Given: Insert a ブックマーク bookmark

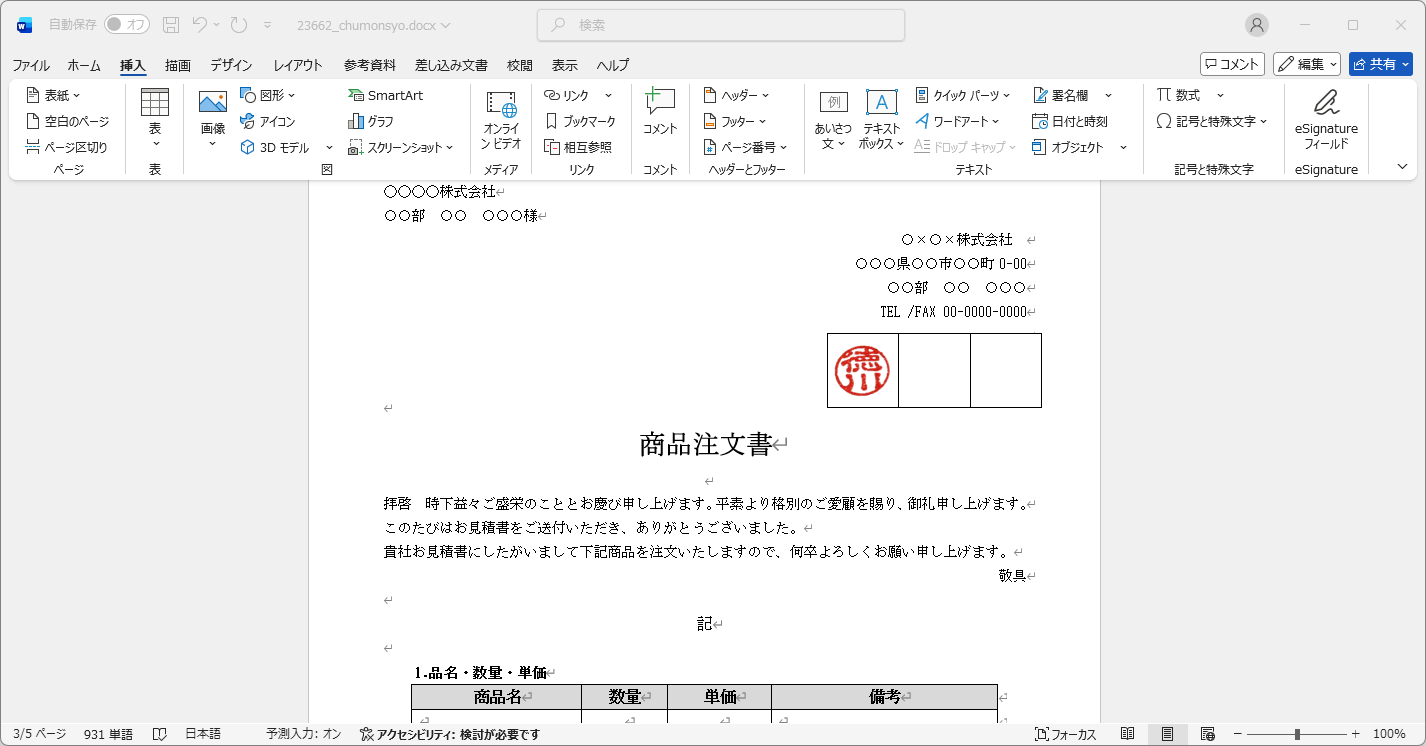Looking at the screenshot, I should tap(580, 121).
